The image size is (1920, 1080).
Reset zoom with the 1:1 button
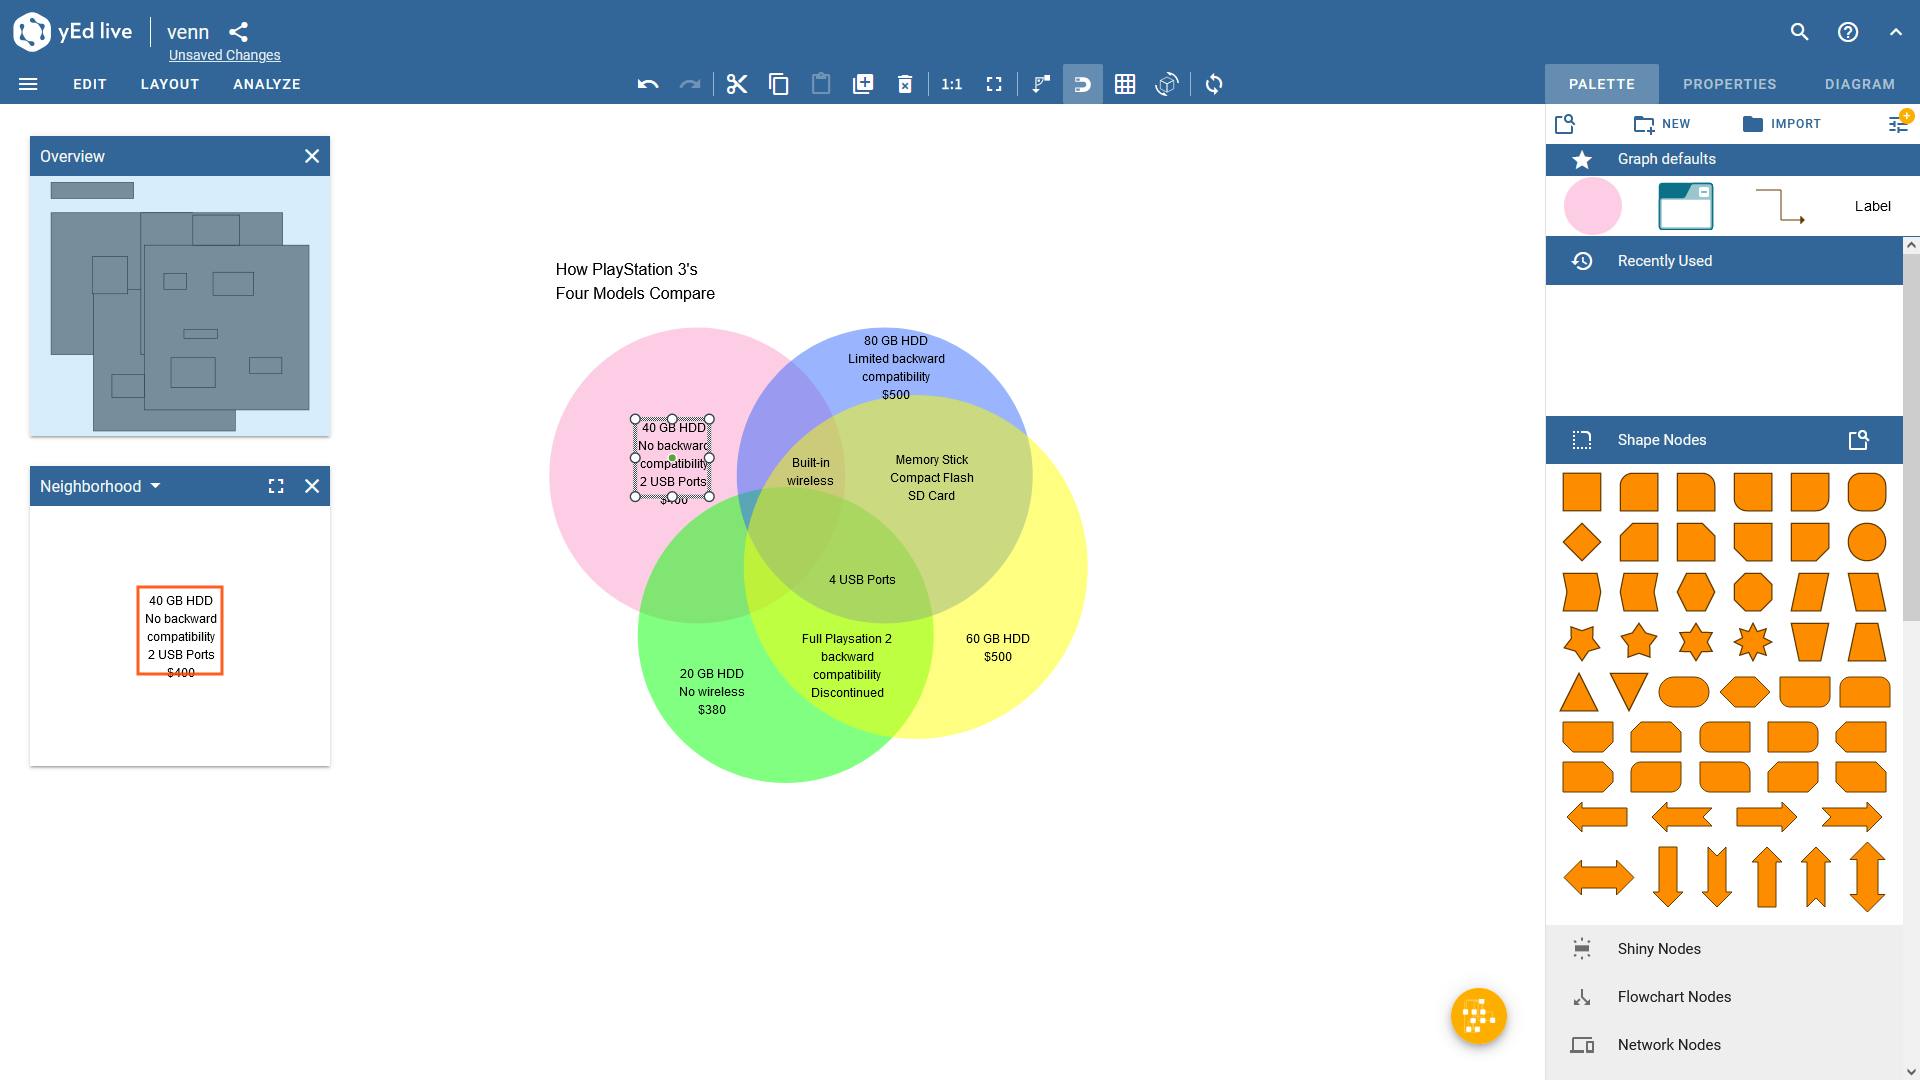pyautogui.click(x=951, y=84)
